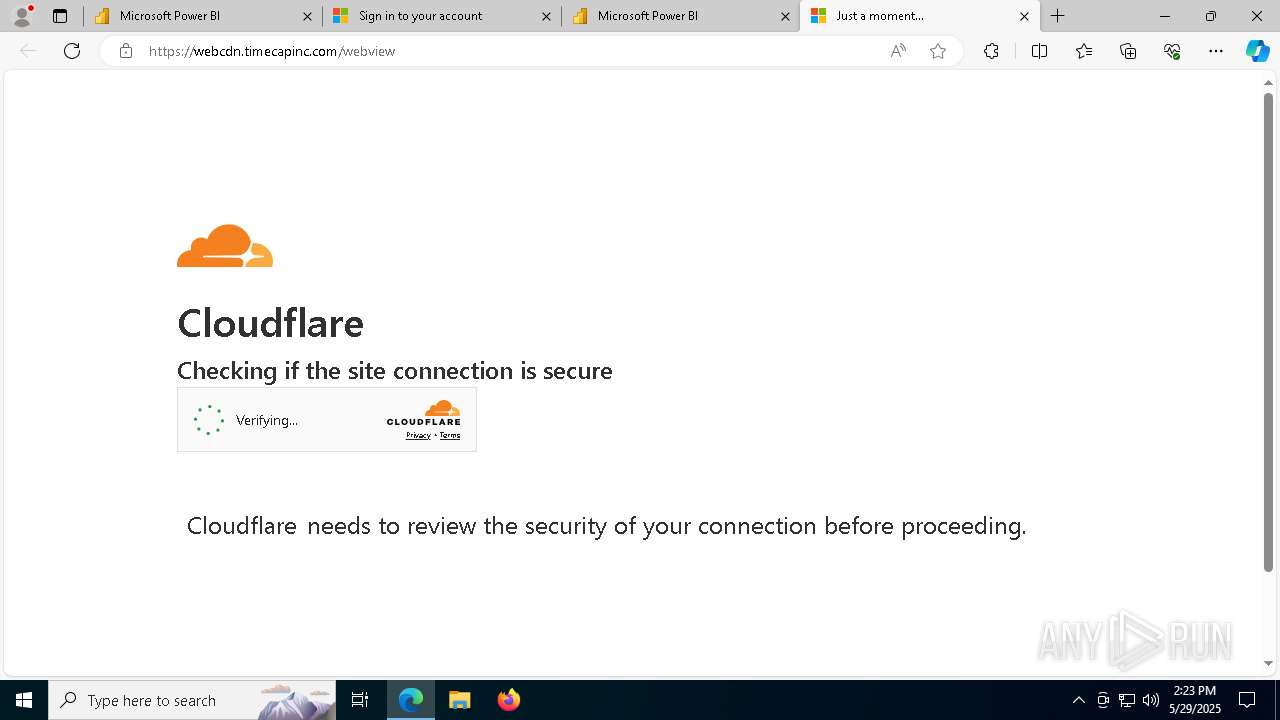Add this page to favorites star
1280x720 pixels.
[x=938, y=51]
